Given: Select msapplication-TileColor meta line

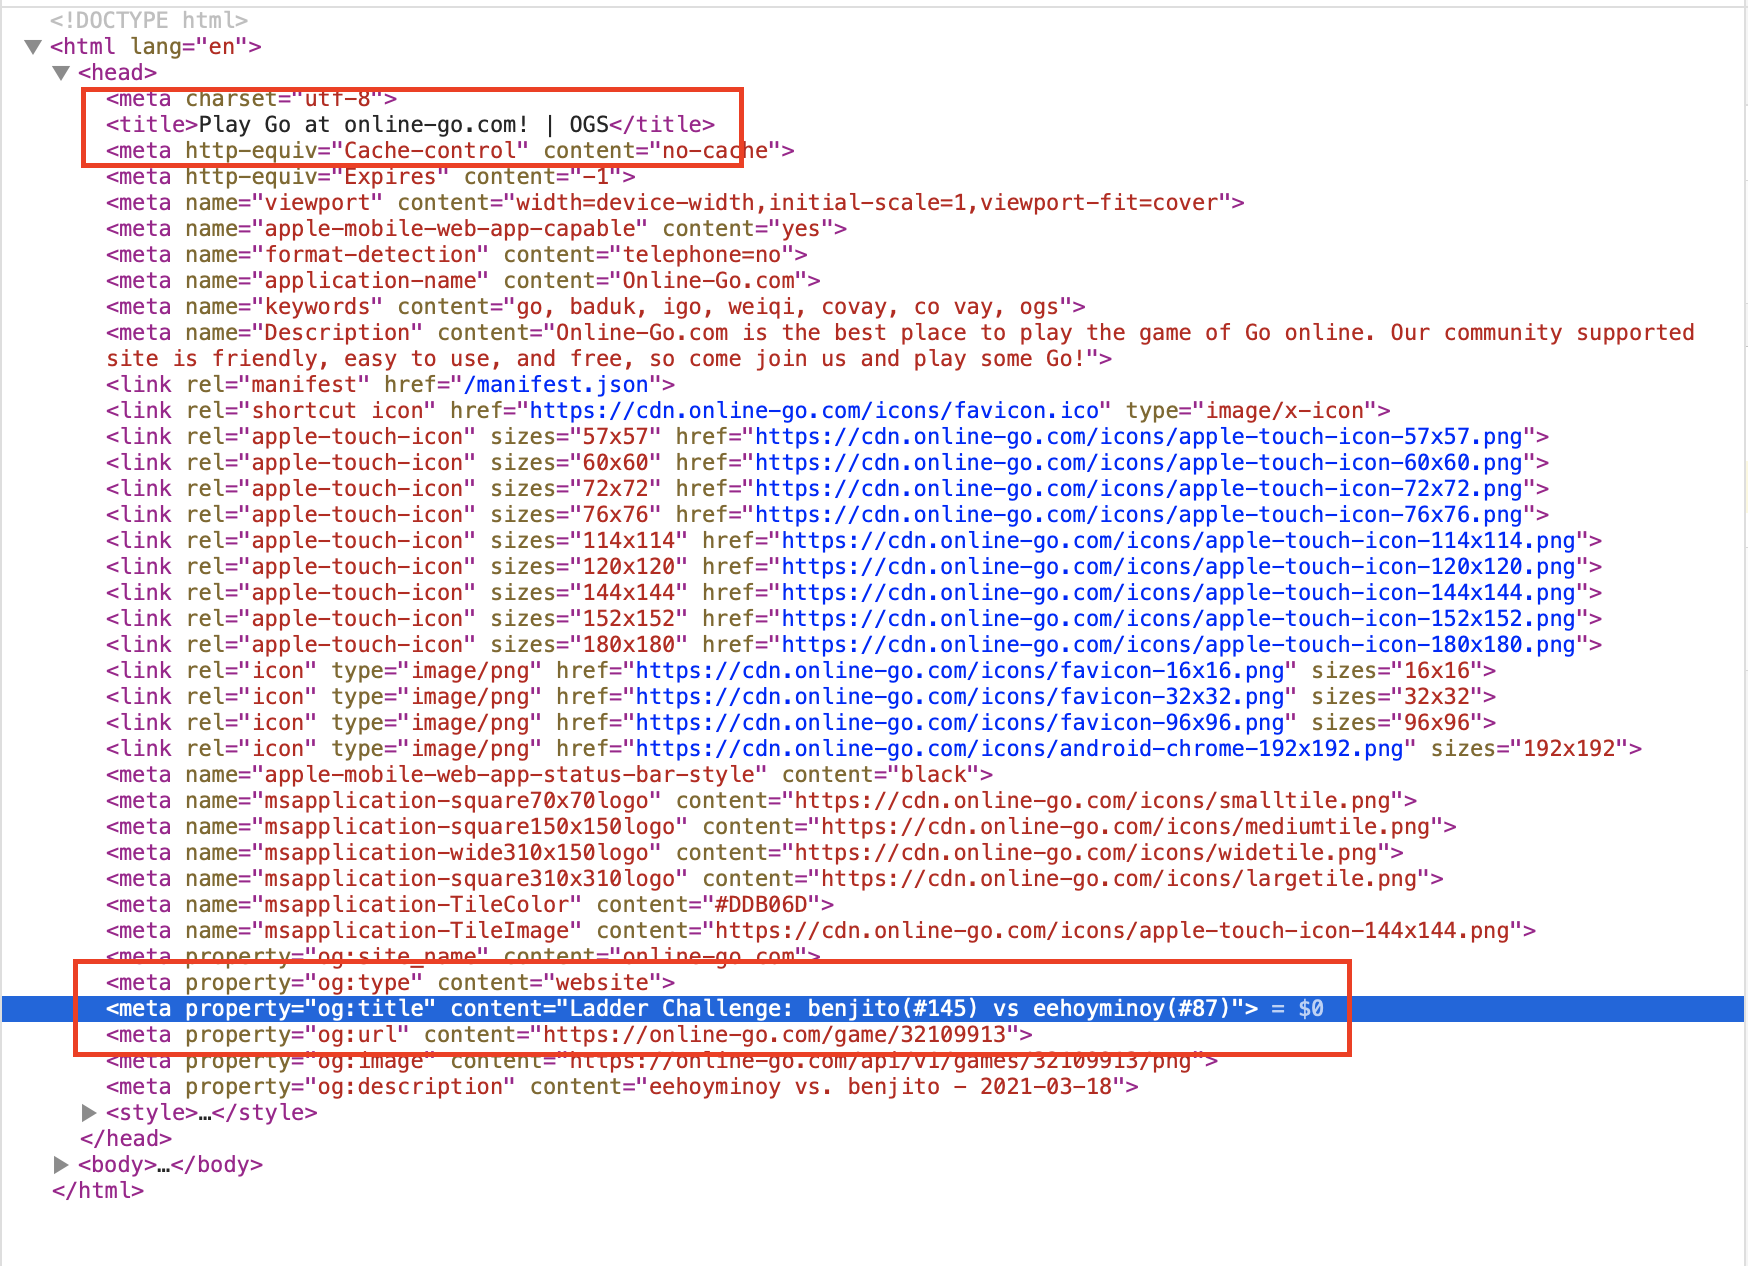Looking at the screenshot, I should (470, 905).
